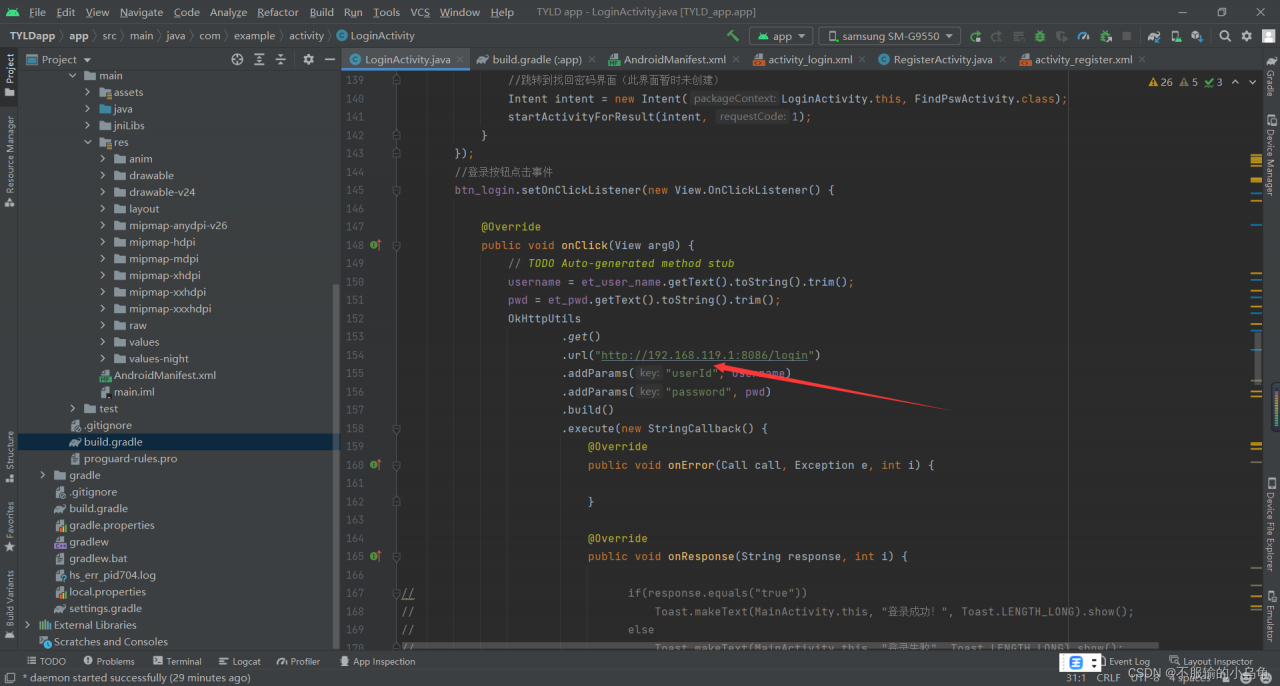Screen dimensions: 1280x686
Task: Open the VCS menu
Action: pyautogui.click(x=420, y=12)
